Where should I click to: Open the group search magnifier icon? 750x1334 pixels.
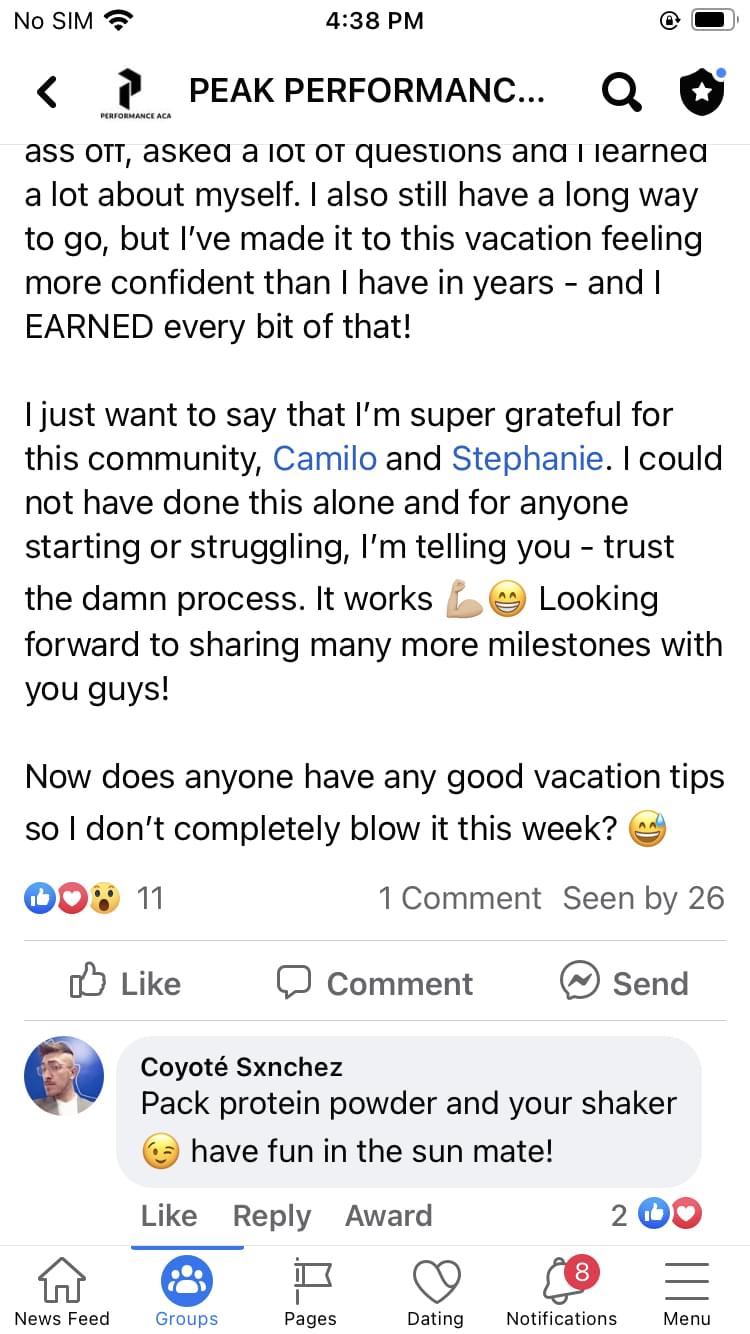(620, 92)
